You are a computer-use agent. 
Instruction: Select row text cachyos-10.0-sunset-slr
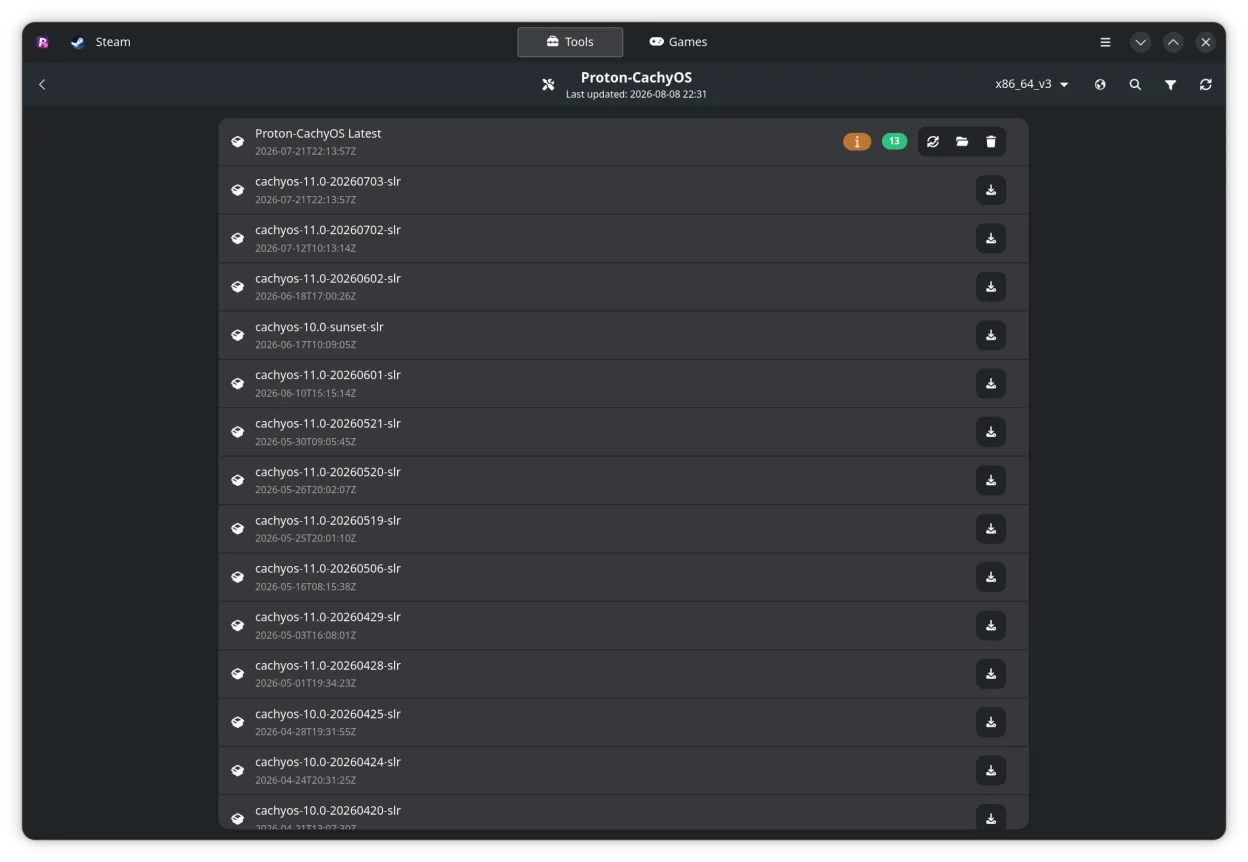coord(319,327)
